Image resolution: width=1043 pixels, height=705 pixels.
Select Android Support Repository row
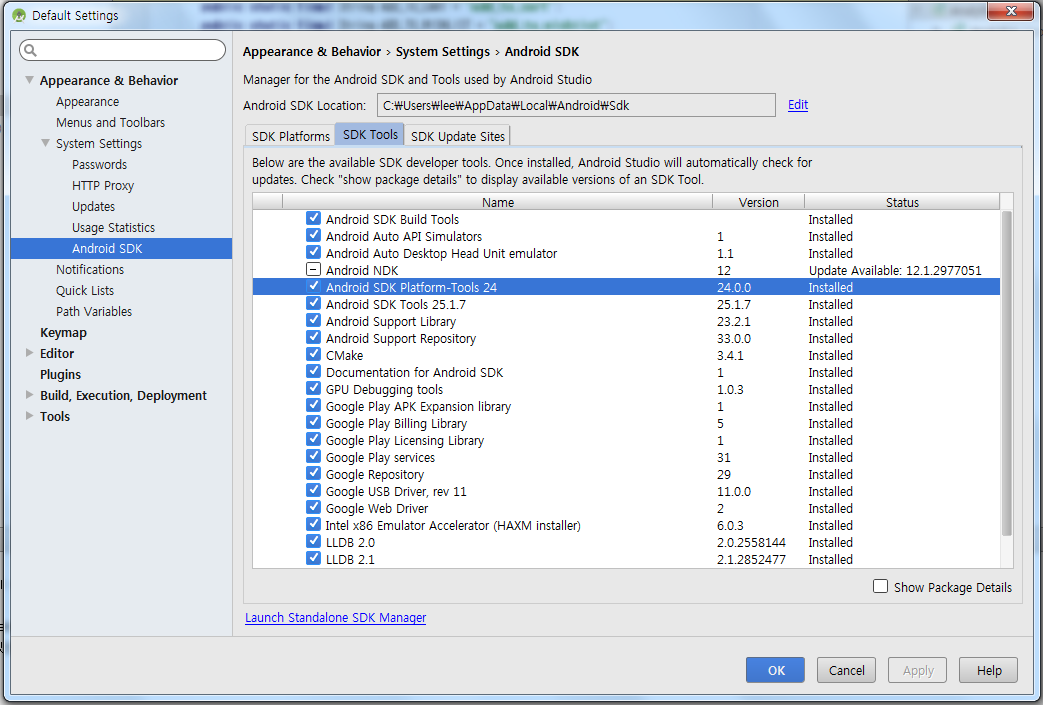(626, 338)
